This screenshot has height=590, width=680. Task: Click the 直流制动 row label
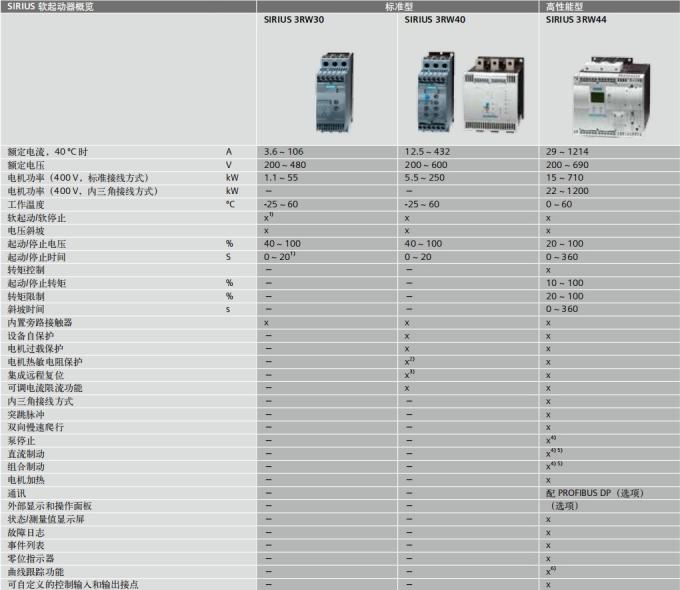[26, 454]
